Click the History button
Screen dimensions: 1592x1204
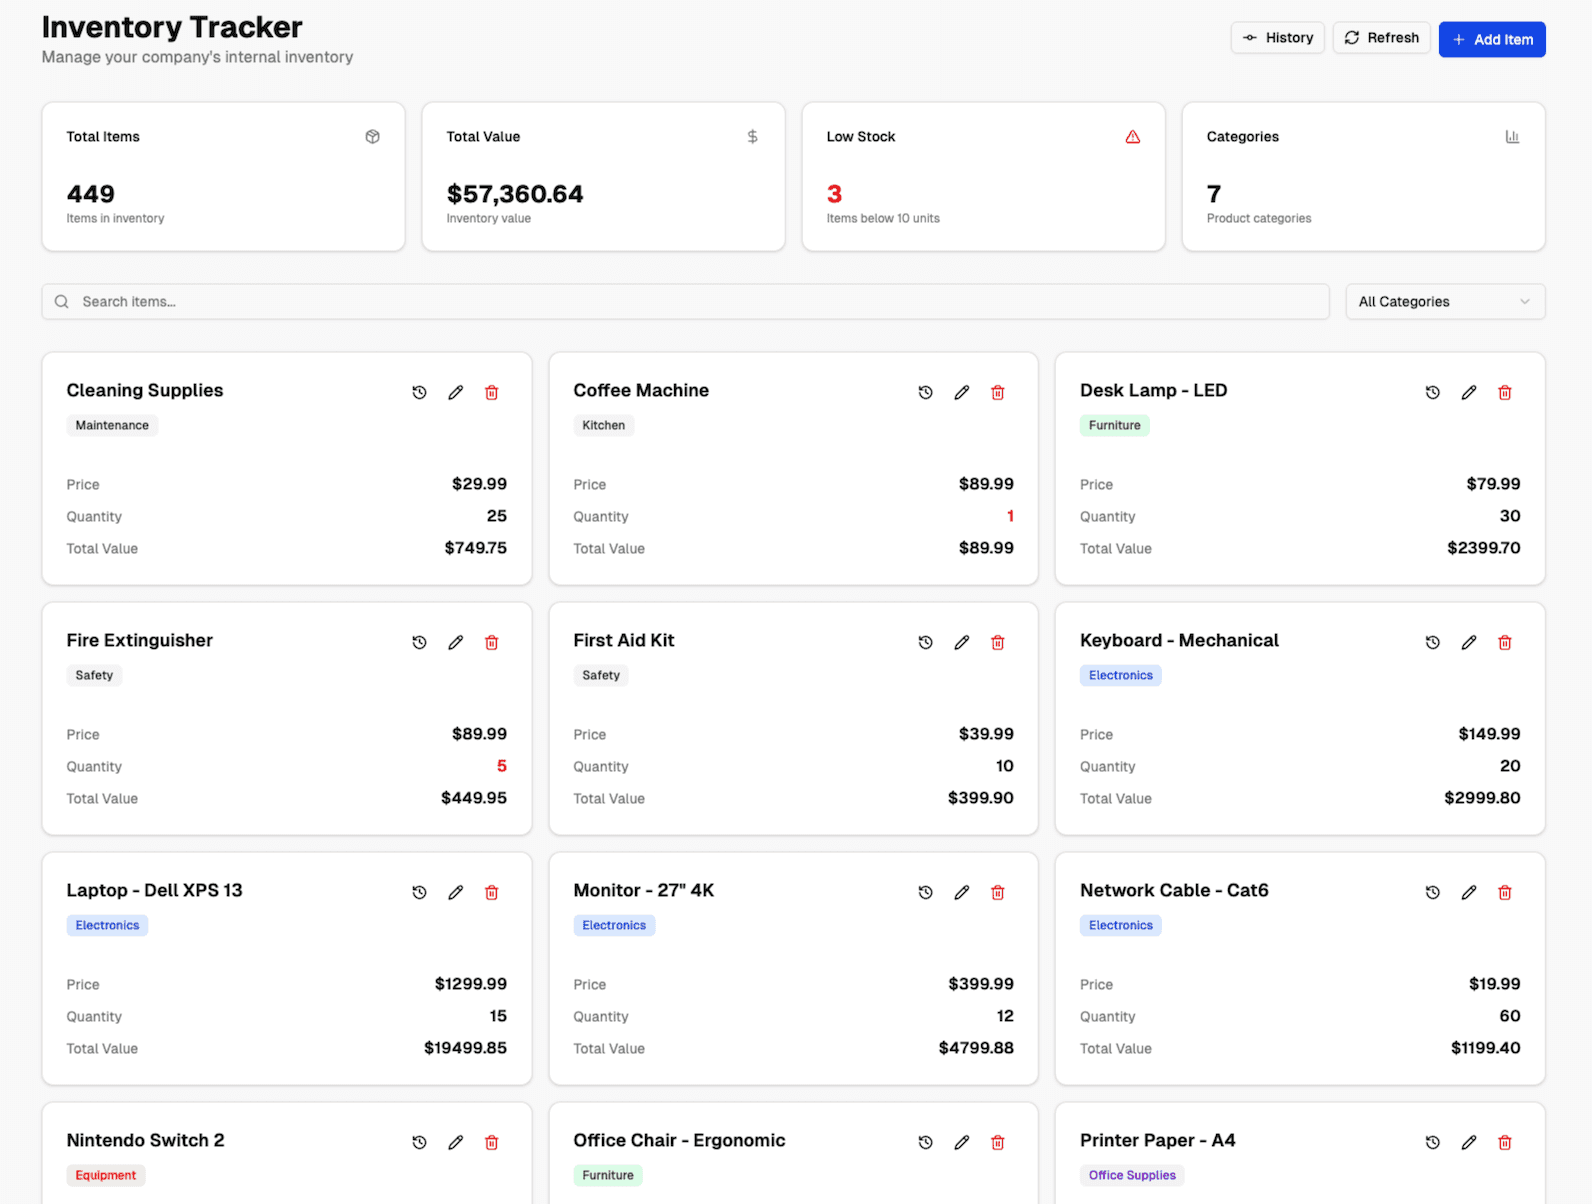(1277, 38)
